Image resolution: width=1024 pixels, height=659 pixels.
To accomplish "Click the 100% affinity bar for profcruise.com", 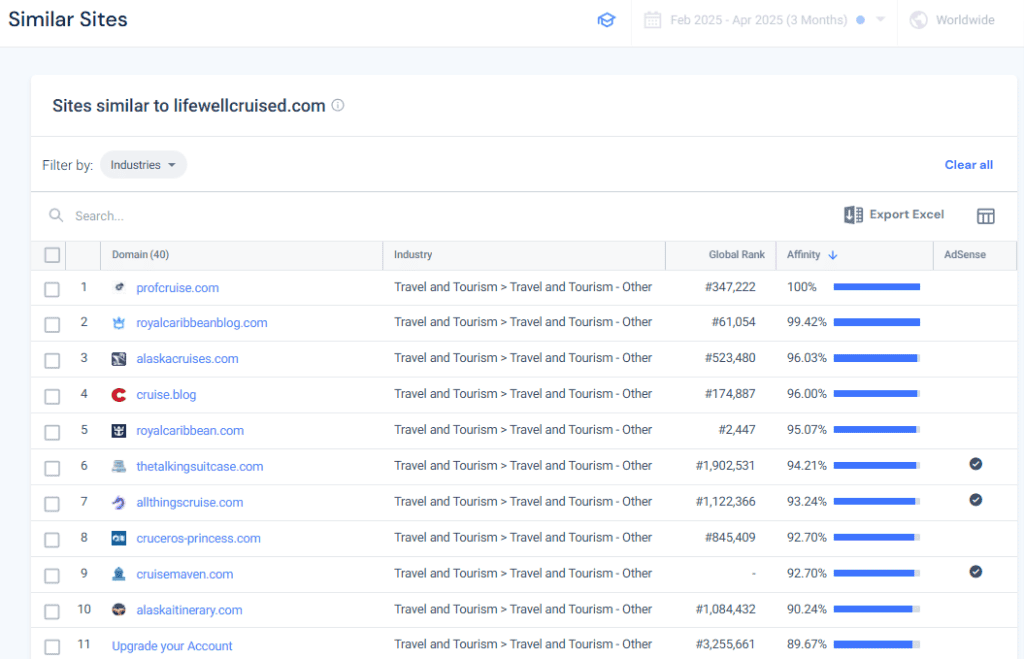I will point(877,287).
